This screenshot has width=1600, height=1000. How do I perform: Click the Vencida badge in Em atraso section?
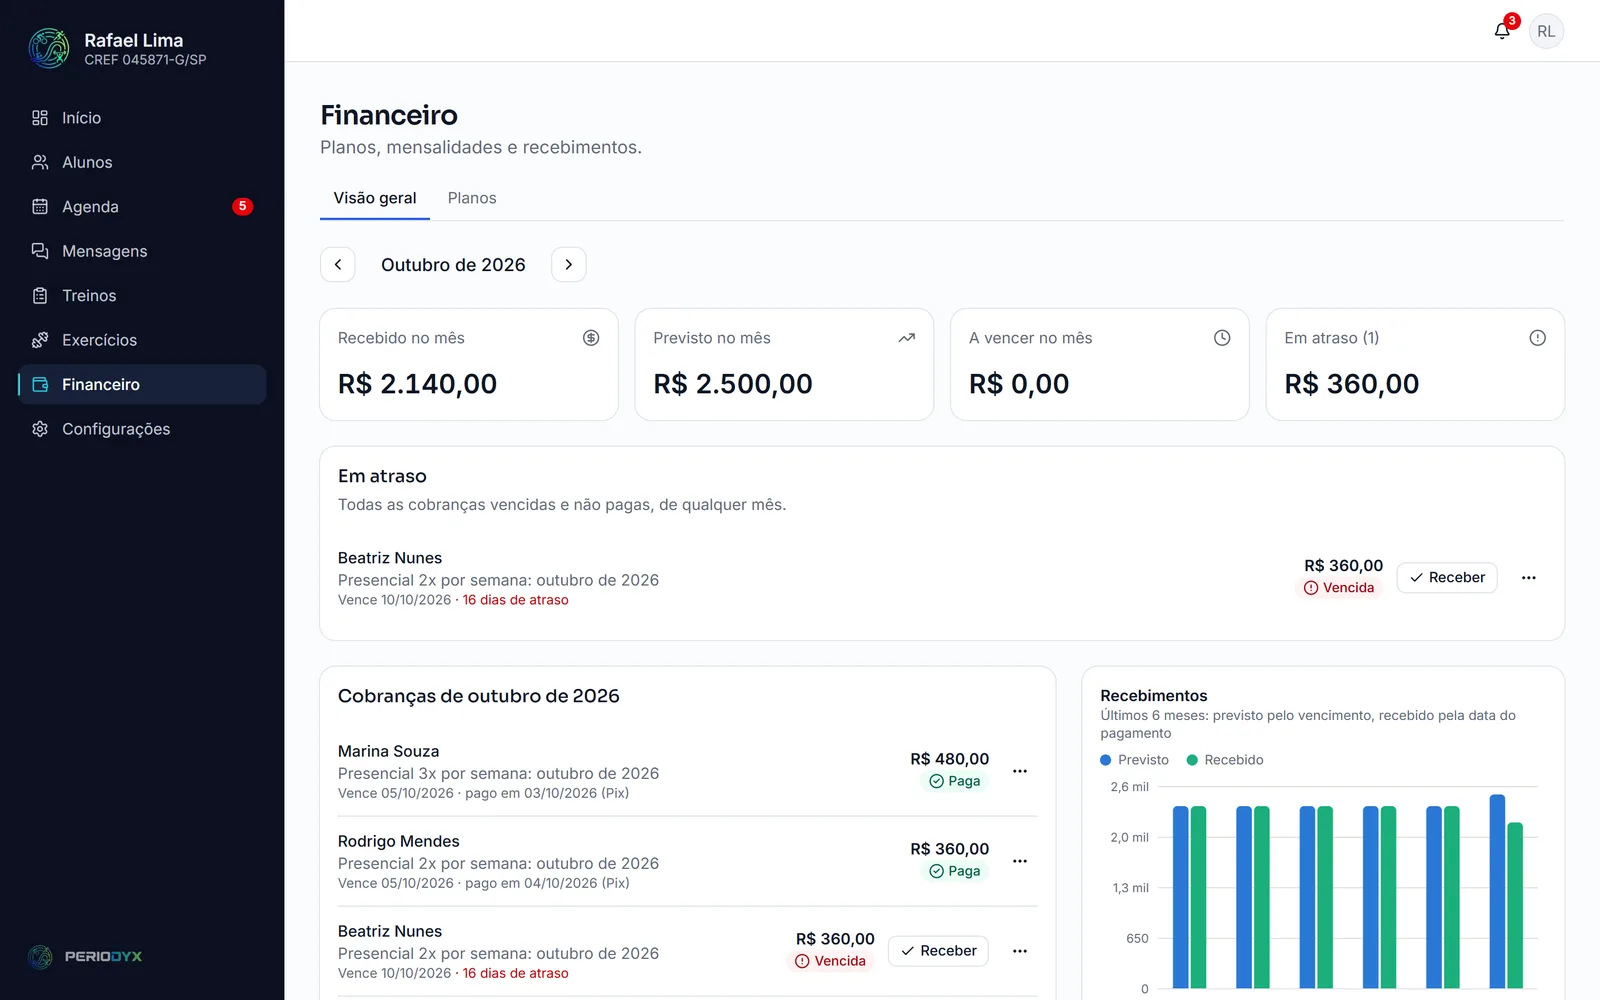[x=1339, y=588]
